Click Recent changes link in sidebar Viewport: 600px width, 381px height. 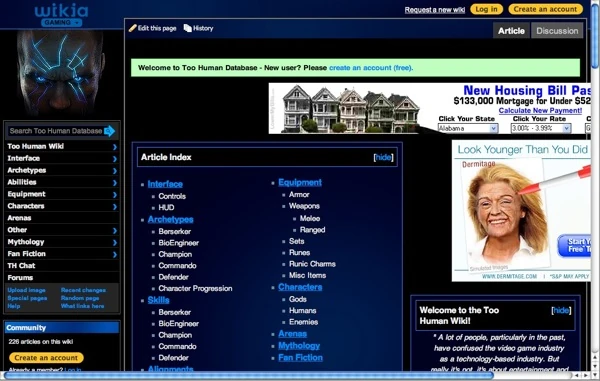[x=83, y=290]
